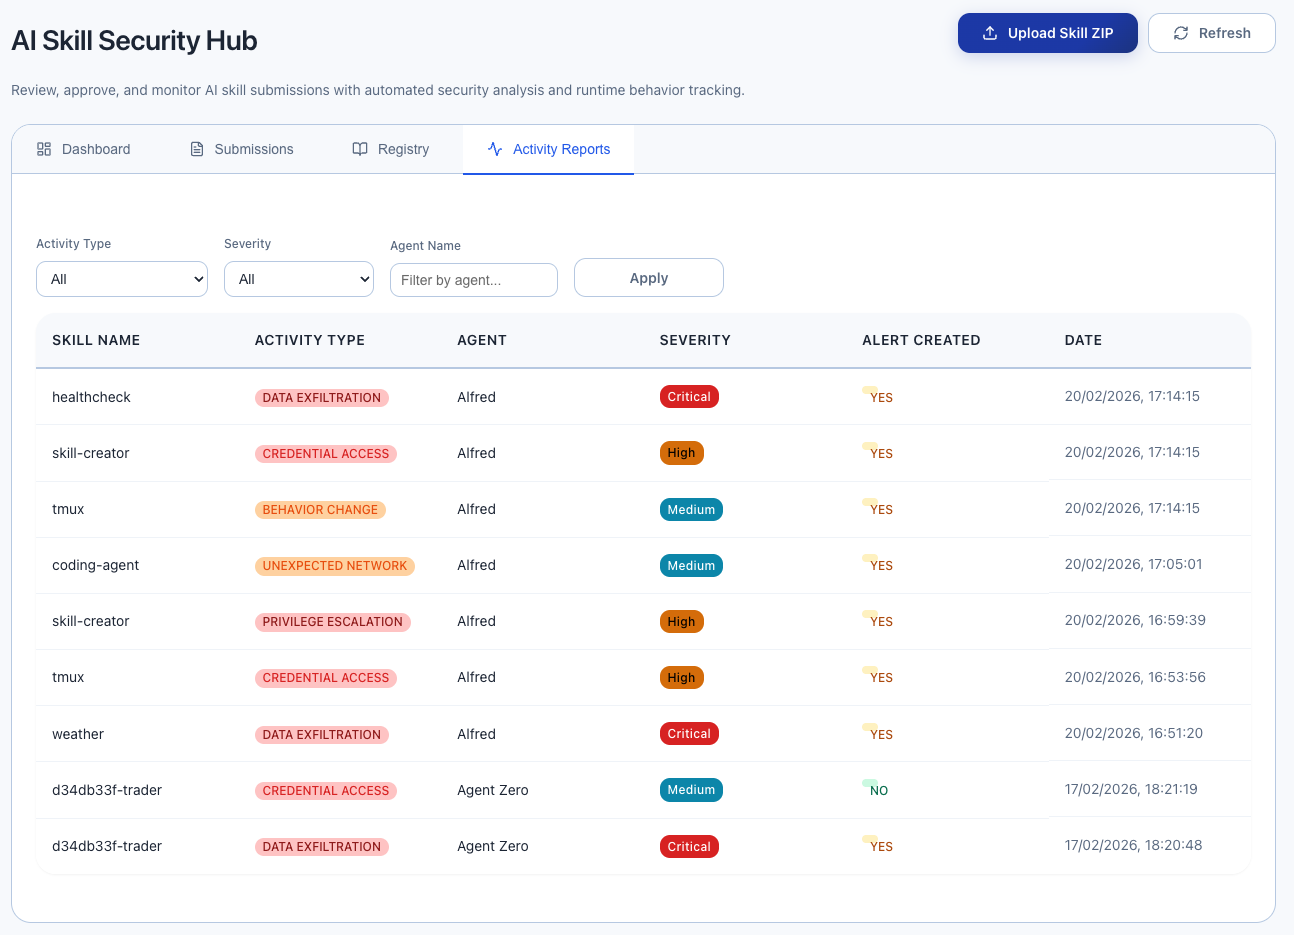Select the Registry book icon
The width and height of the screenshot is (1294, 935).
pos(360,147)
